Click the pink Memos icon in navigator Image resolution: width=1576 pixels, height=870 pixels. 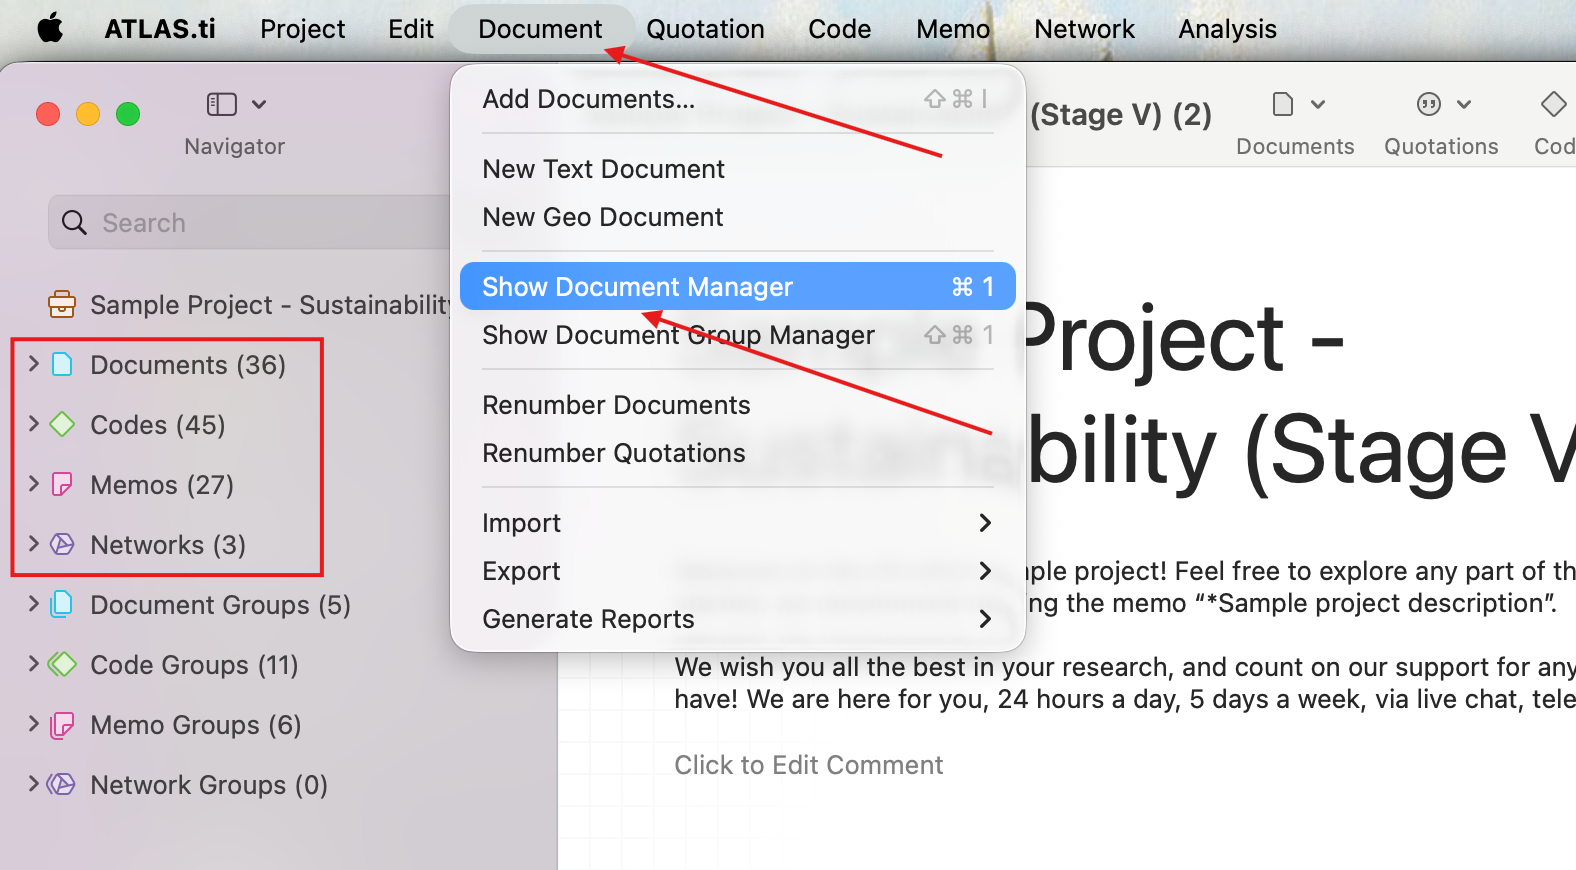point(62,484)
